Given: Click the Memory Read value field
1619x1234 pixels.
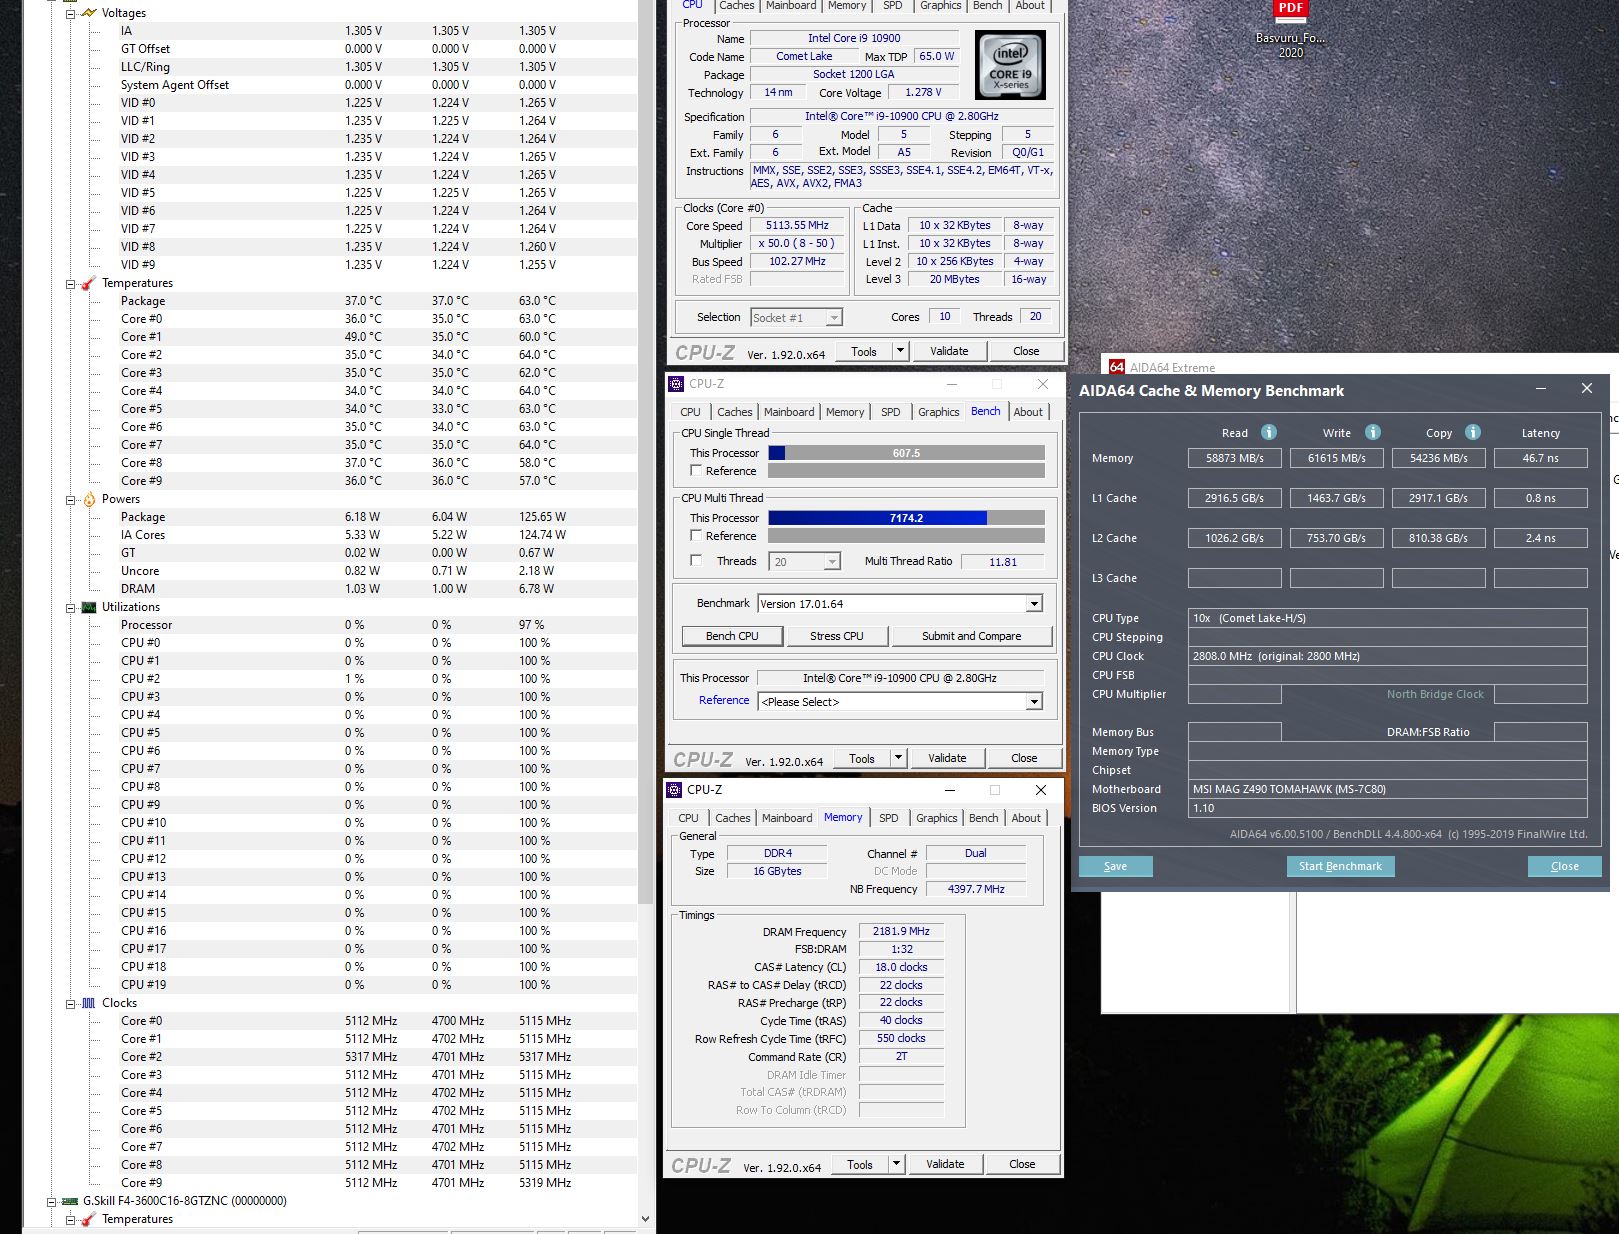Looking at the screenshot, I should [1235, 458].
